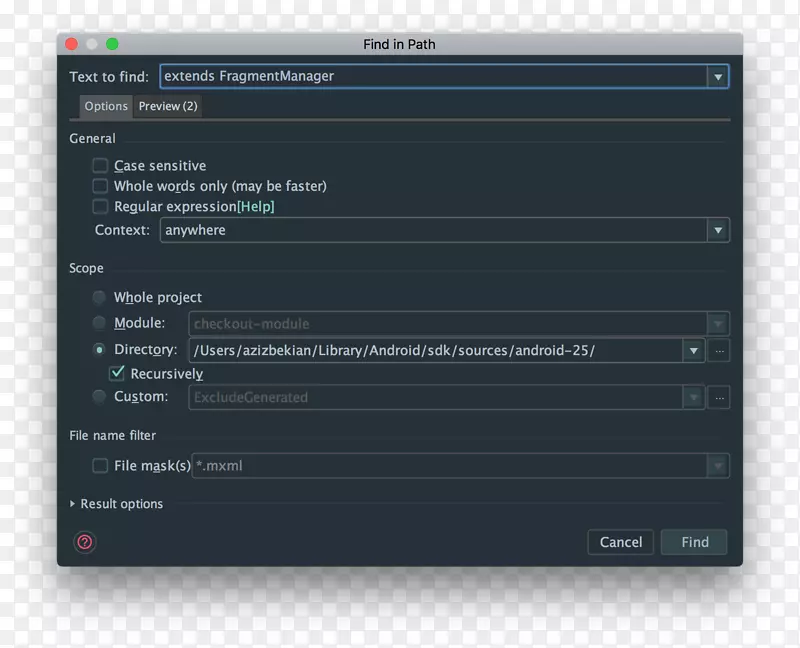Check the Whole words only option
Image resolution: width=800 pixels, height=648 pixels.
pyautogui.click(x=100, y=186)
